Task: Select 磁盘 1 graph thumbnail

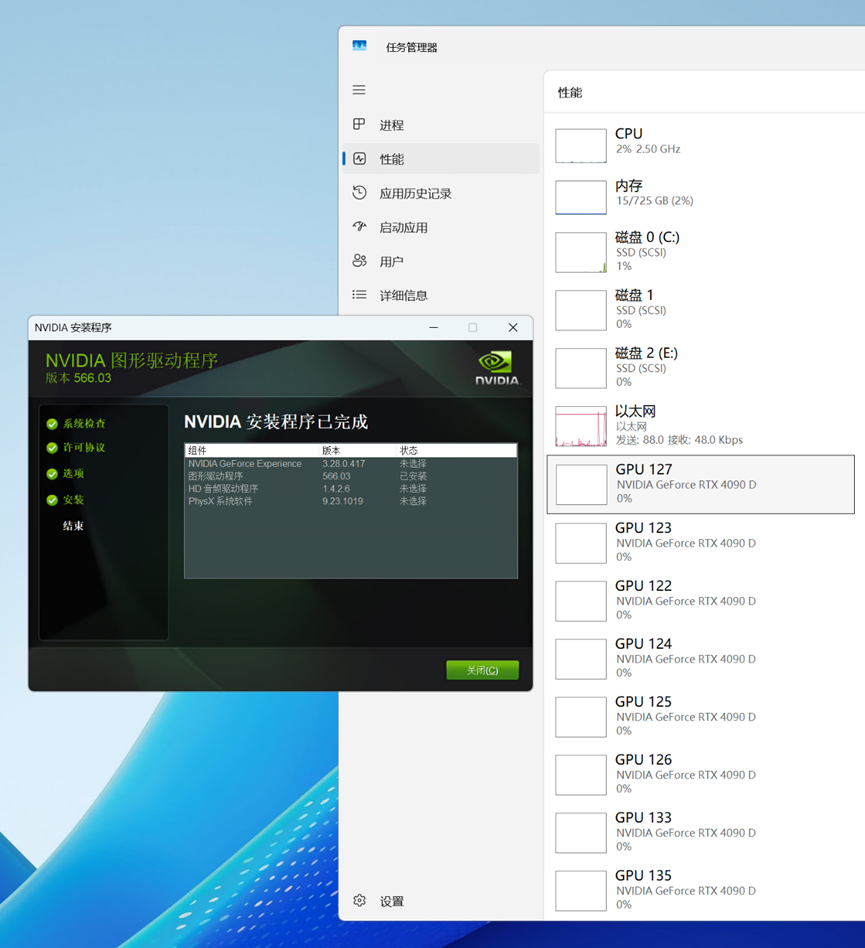Action: [x=581, y=310]
